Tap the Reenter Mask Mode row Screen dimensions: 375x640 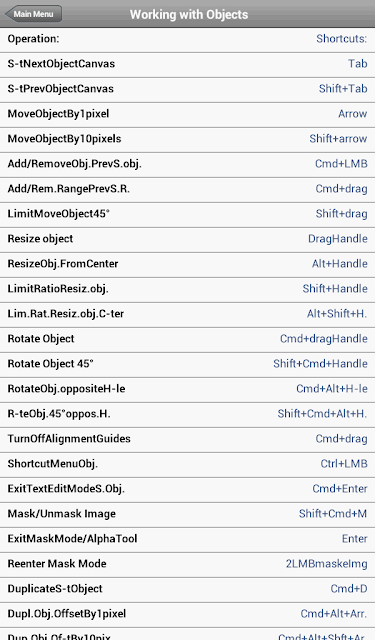coord(187,564)
